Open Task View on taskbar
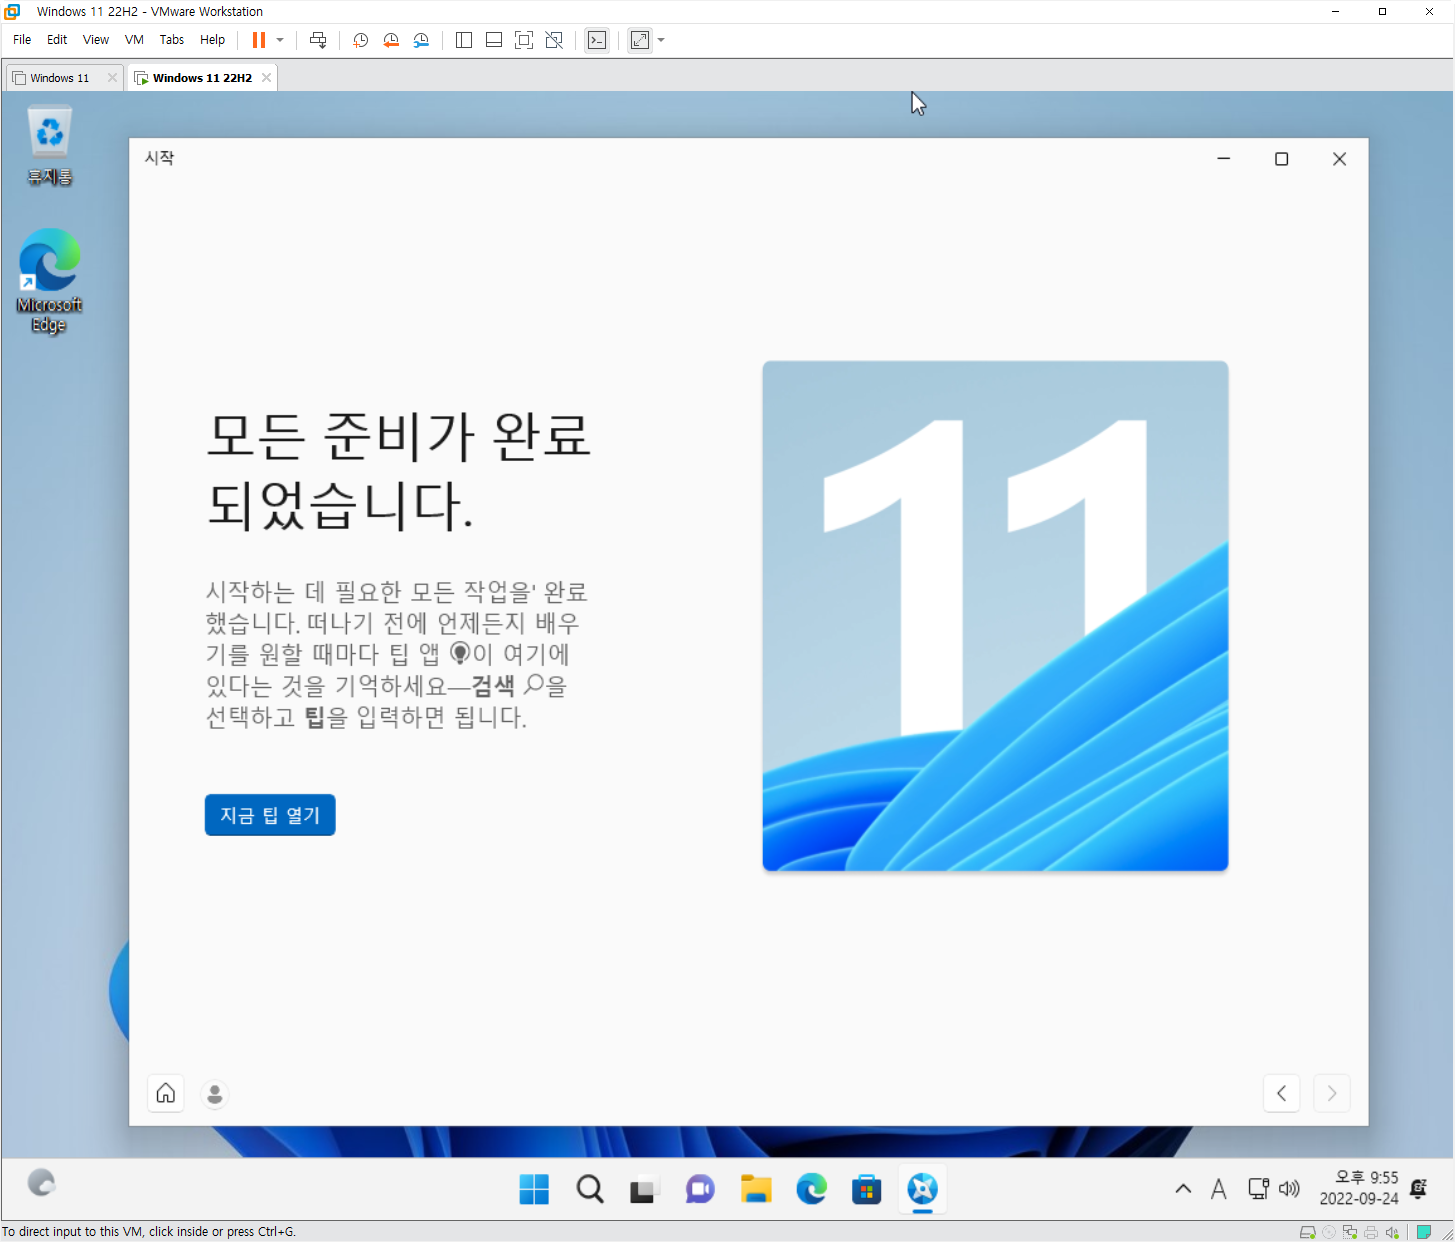The image size is (1455, 1242). click(643, 1189)
